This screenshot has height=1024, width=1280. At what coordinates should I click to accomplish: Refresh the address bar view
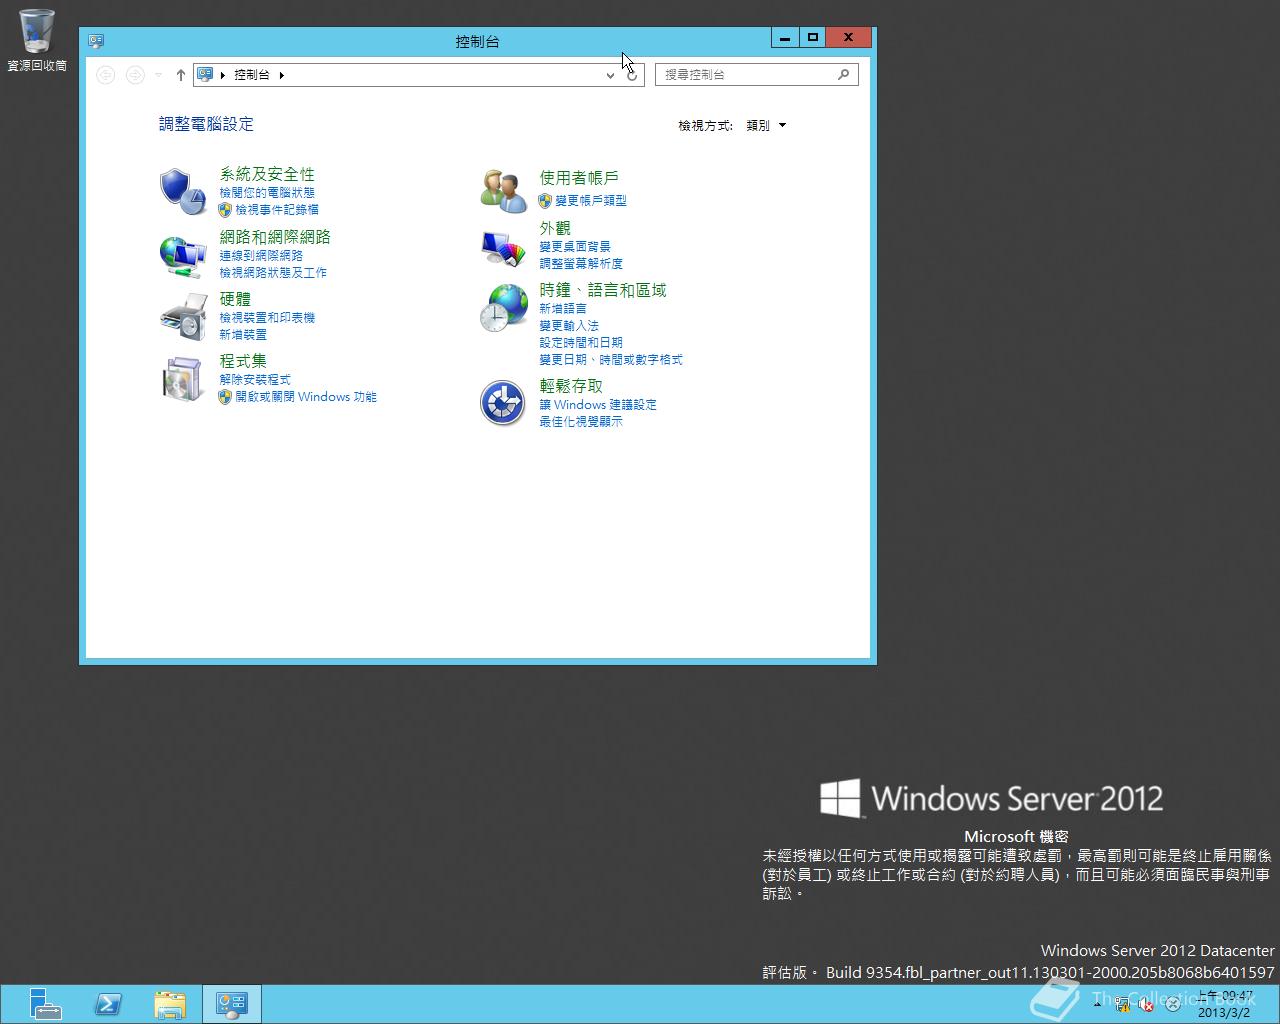coord(632,75)
